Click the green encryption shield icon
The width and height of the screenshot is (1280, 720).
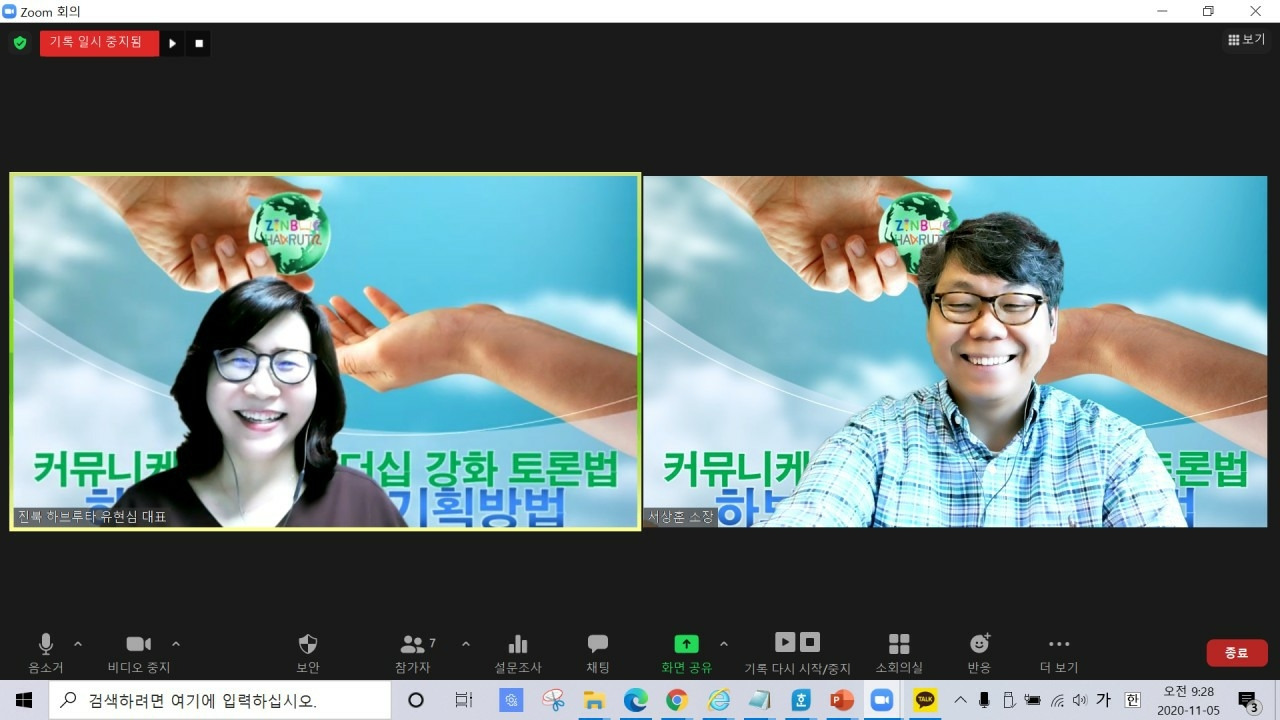pyautogui.click(x=20, y=43)
